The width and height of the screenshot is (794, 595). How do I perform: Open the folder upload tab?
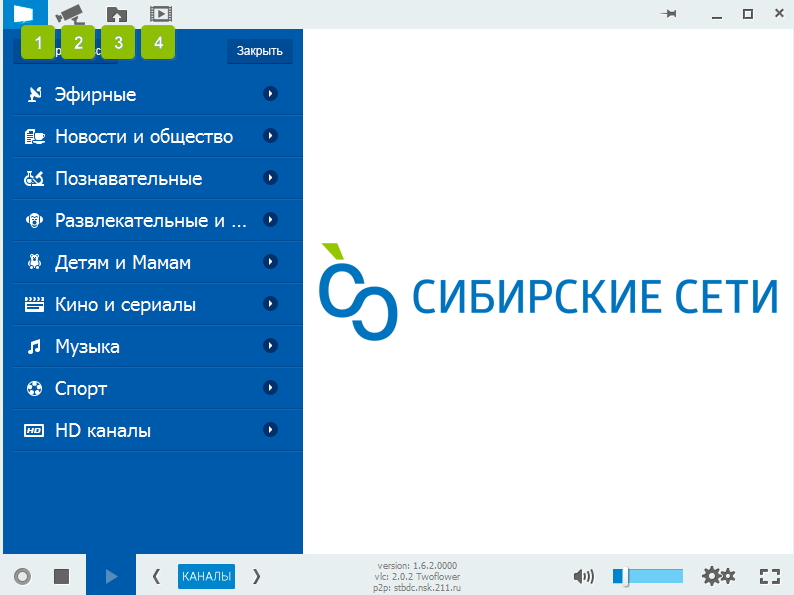(x=116, y=14)
